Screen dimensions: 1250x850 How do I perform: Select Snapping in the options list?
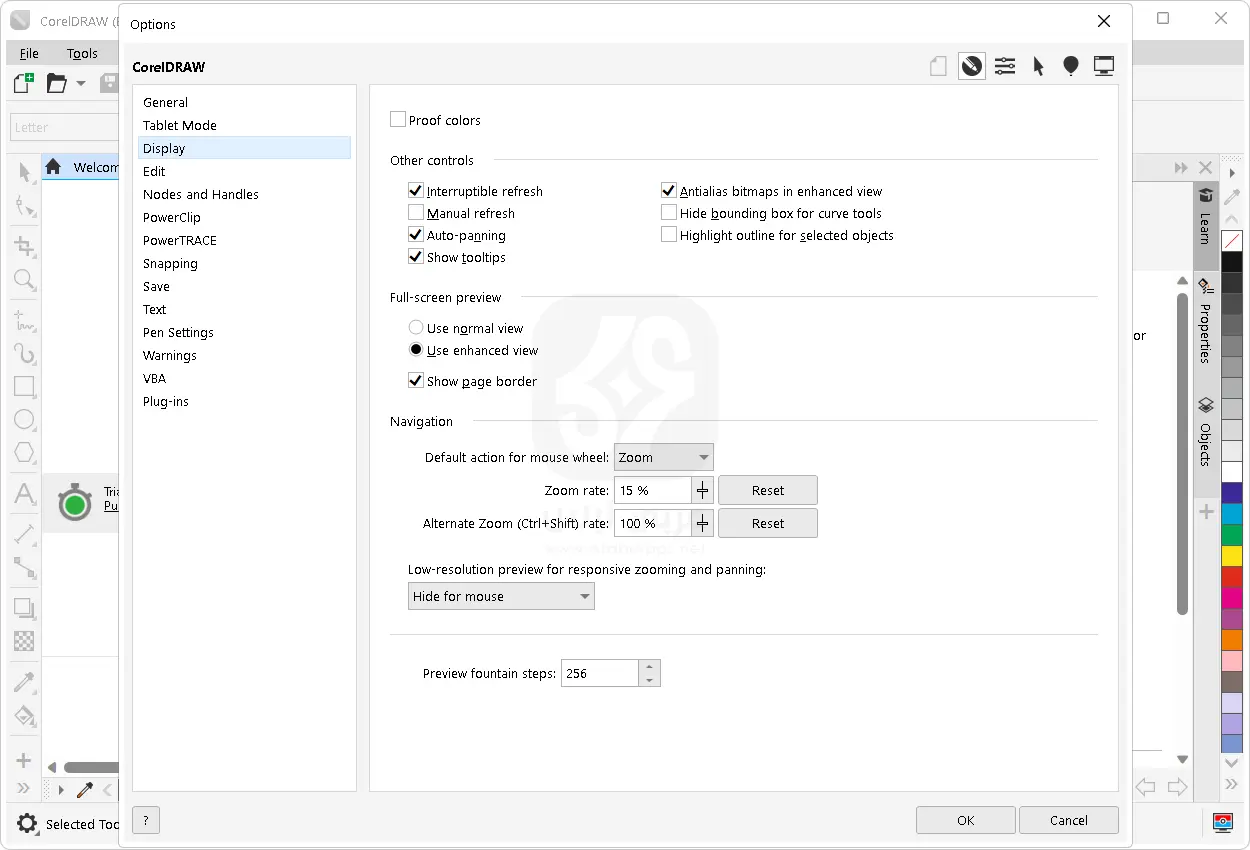(x=170, y=264)
